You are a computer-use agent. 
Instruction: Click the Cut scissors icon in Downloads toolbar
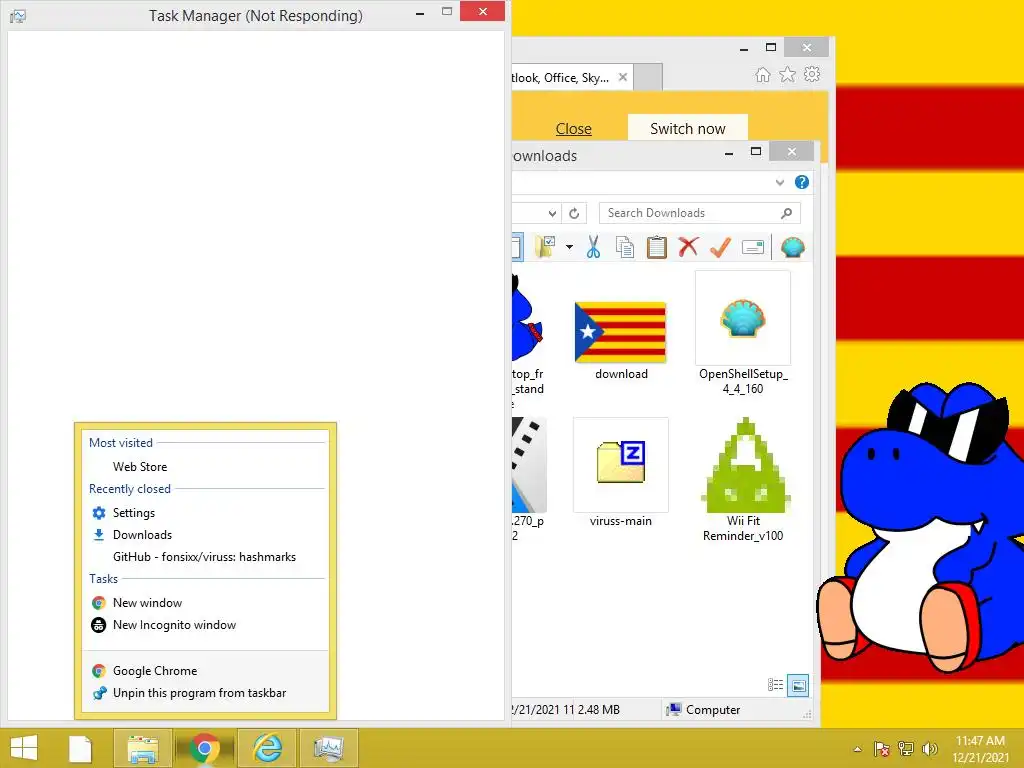tap(593, 248)
